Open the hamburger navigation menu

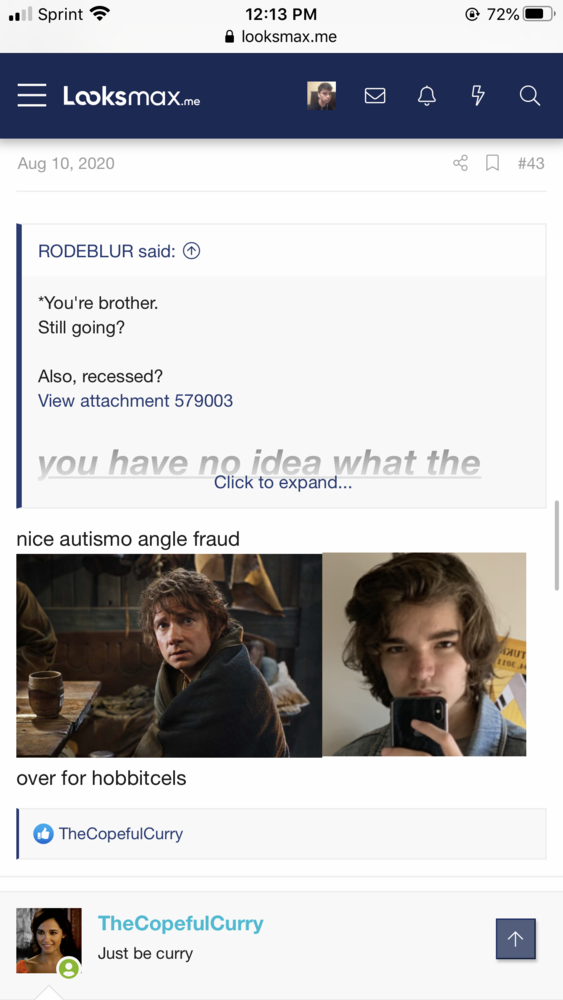coord(32,96)
